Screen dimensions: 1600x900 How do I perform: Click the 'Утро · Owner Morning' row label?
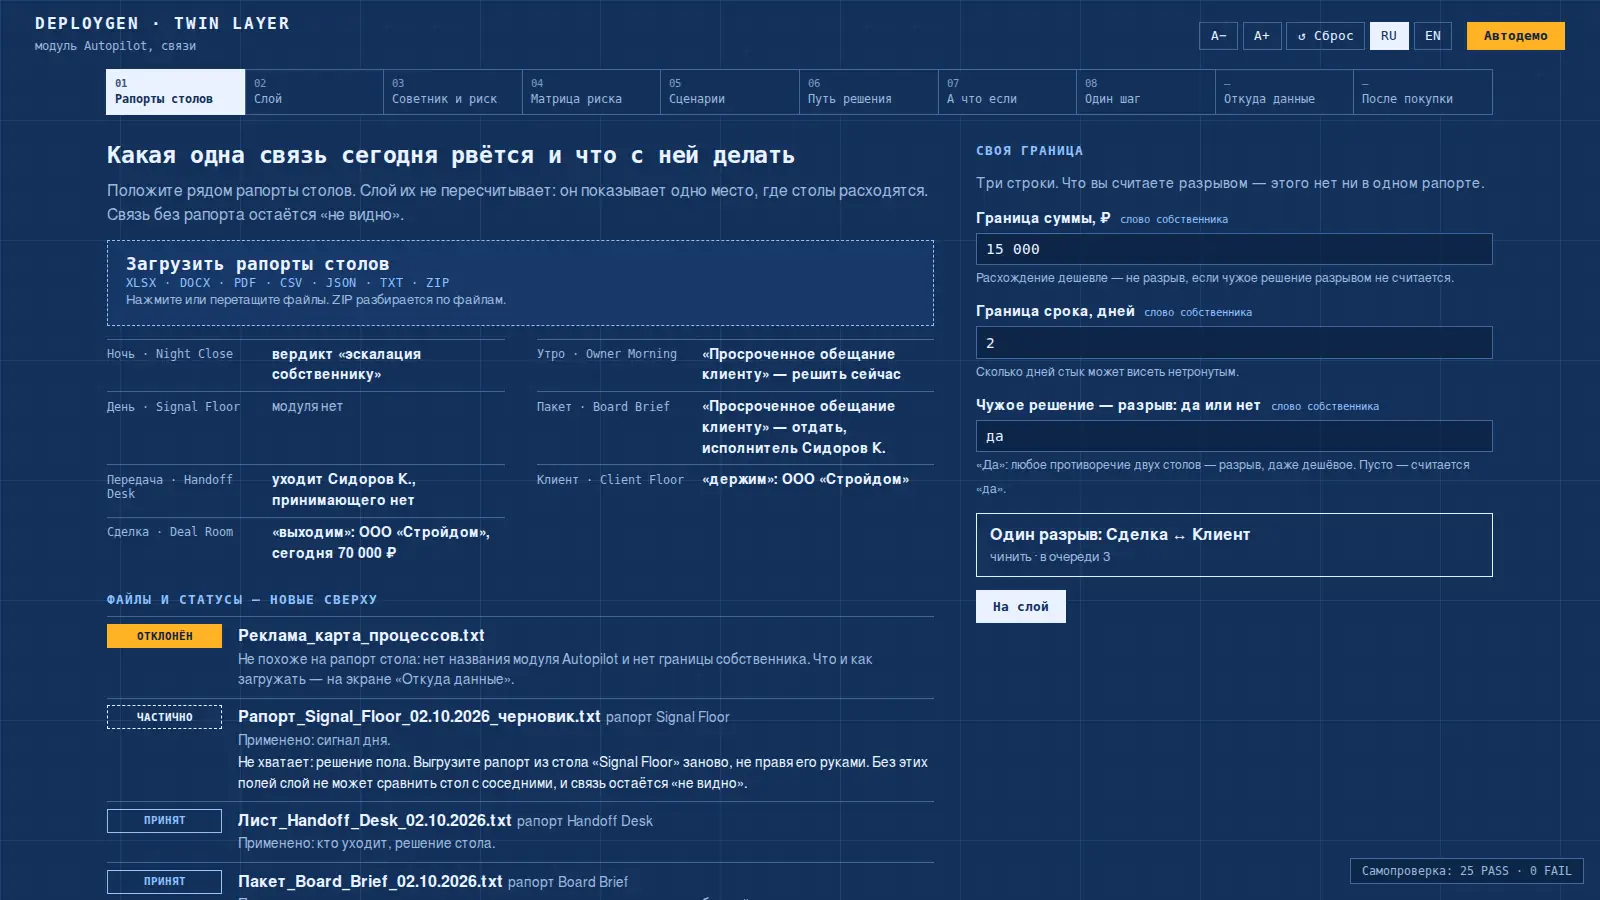[607, 354]
